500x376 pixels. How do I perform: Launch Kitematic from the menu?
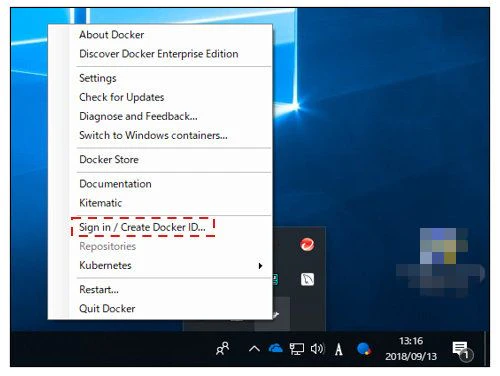(x=100, y=203)
